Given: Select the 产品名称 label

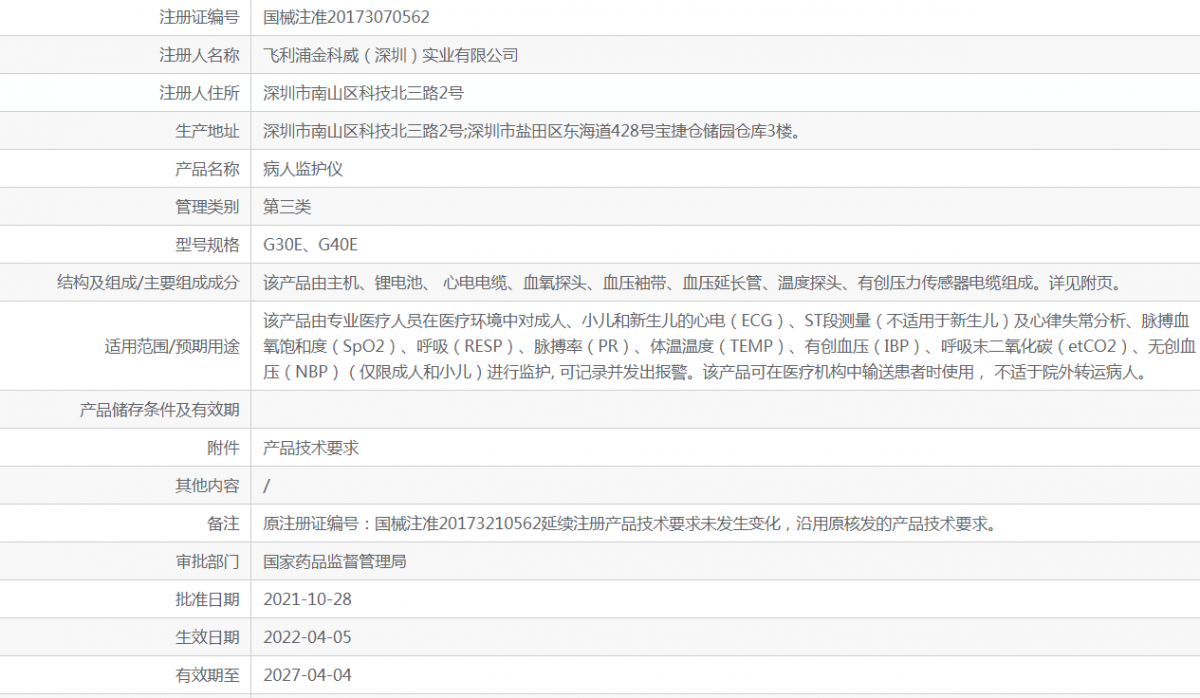Looking at the screenshot, I should (x=207, y=169).
